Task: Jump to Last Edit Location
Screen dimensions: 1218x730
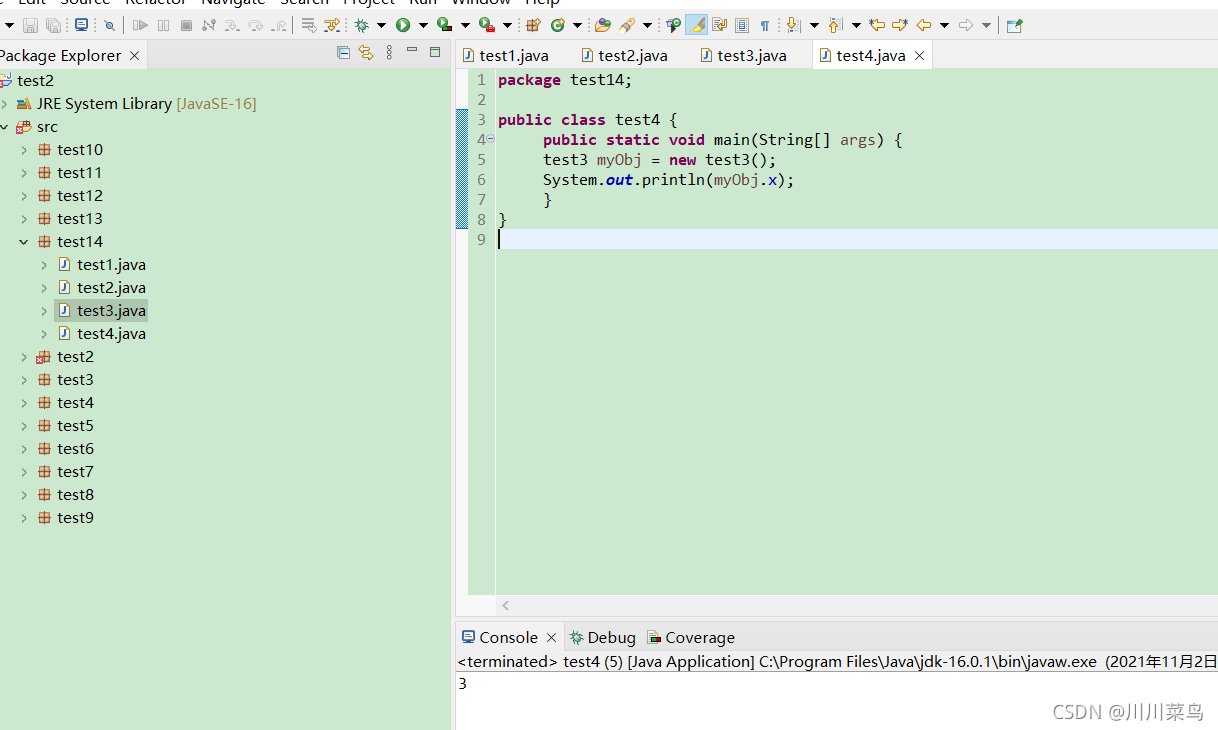Action: [877, 25]
